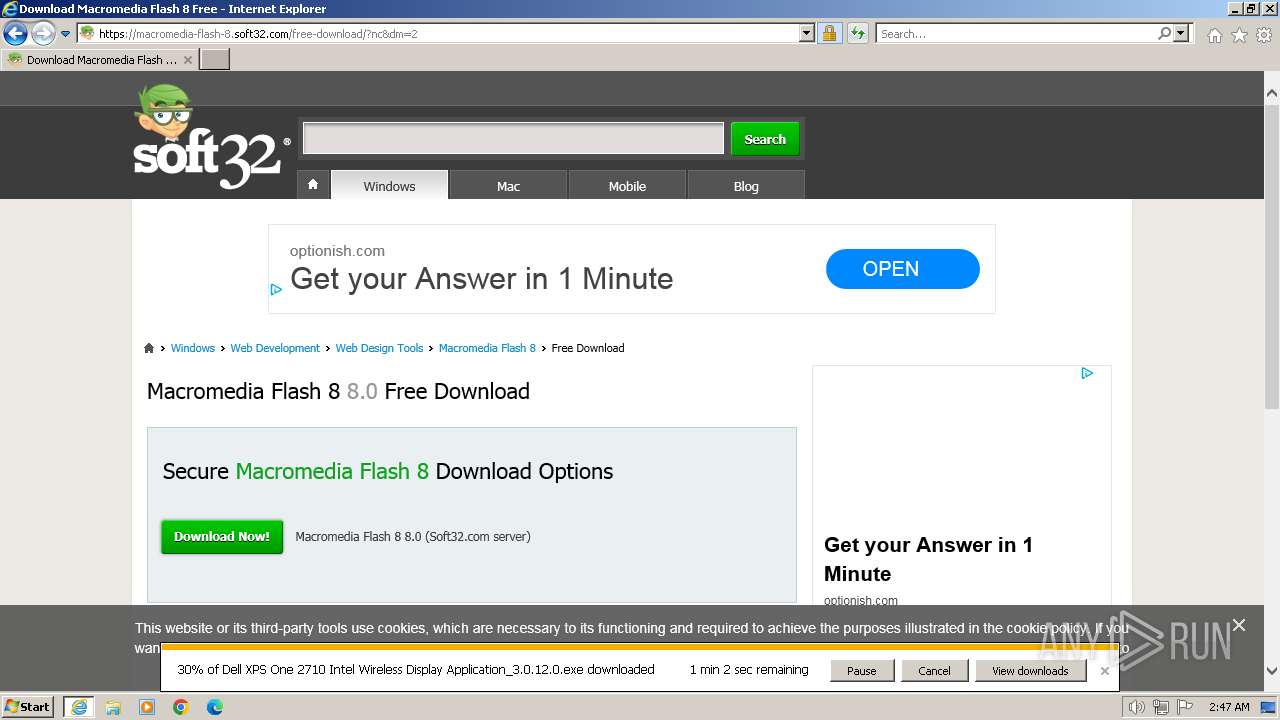Click the Soft32 logo
1280x720 pixels.
(x=210, y=137)
